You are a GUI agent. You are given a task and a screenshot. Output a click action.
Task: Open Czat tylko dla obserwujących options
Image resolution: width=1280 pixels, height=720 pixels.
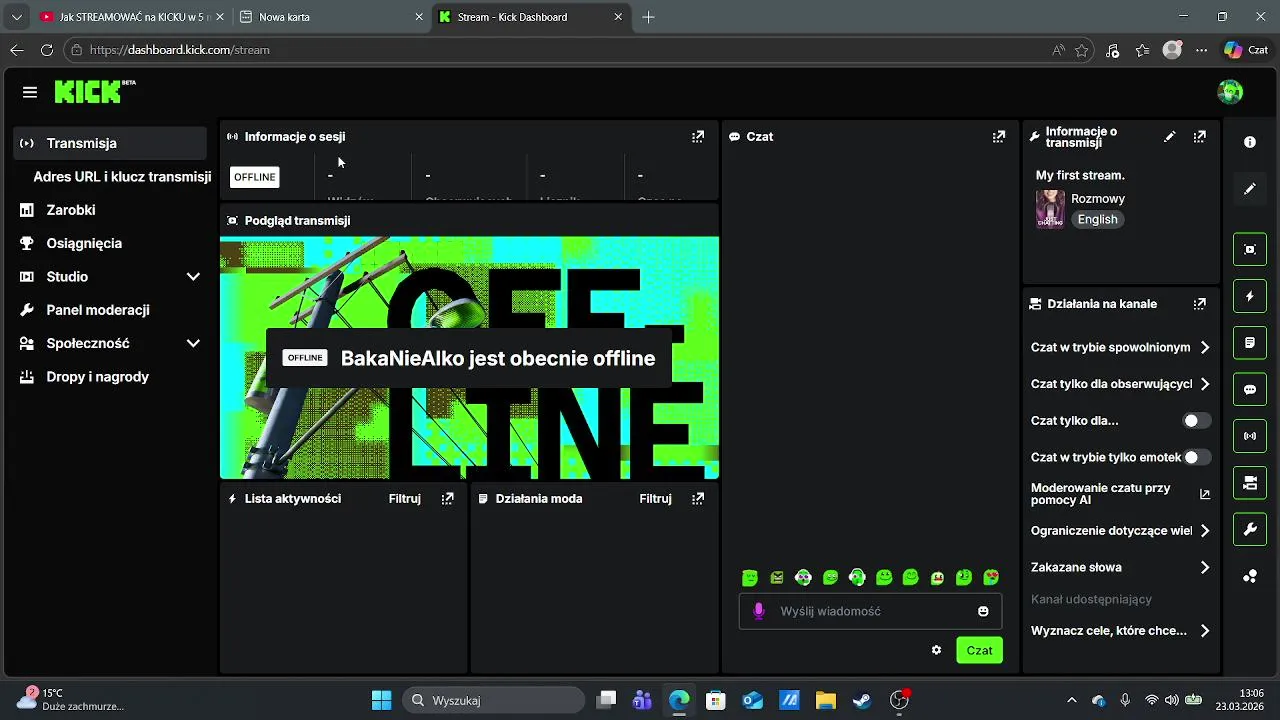tap(1120, 384)
